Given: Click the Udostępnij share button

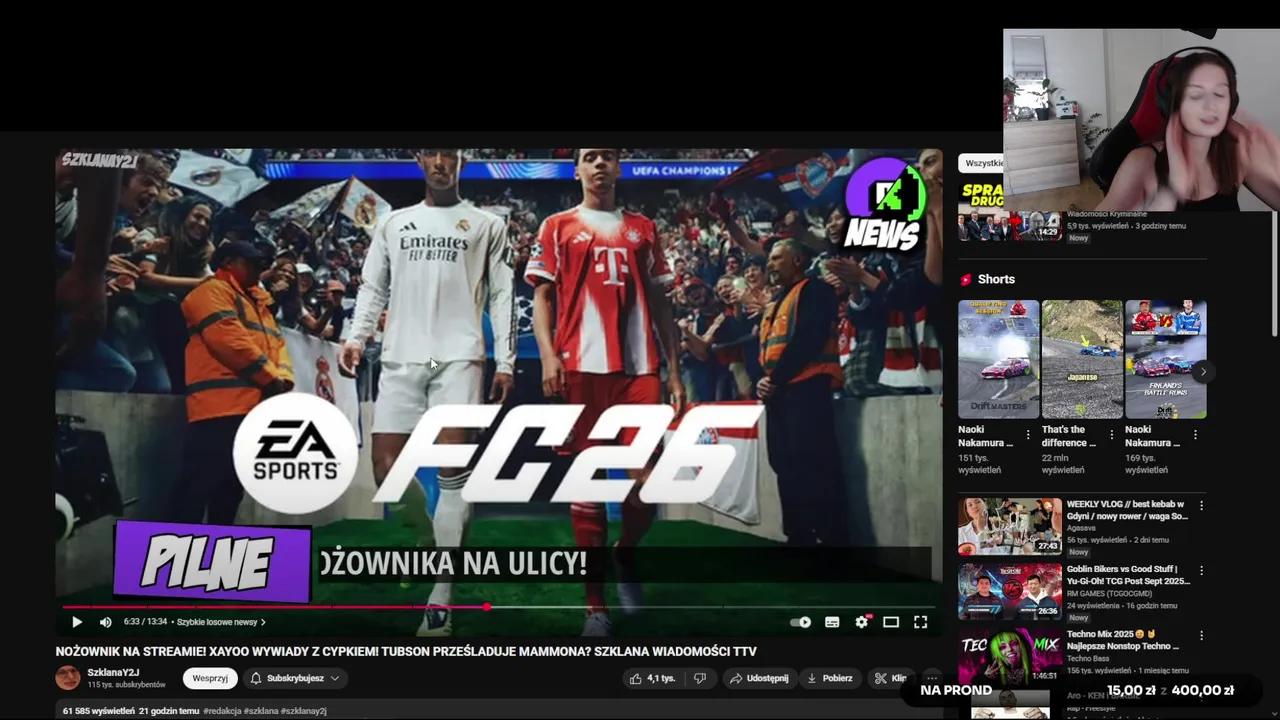Looking at the screenshot, I should click(x=758, y=678).
